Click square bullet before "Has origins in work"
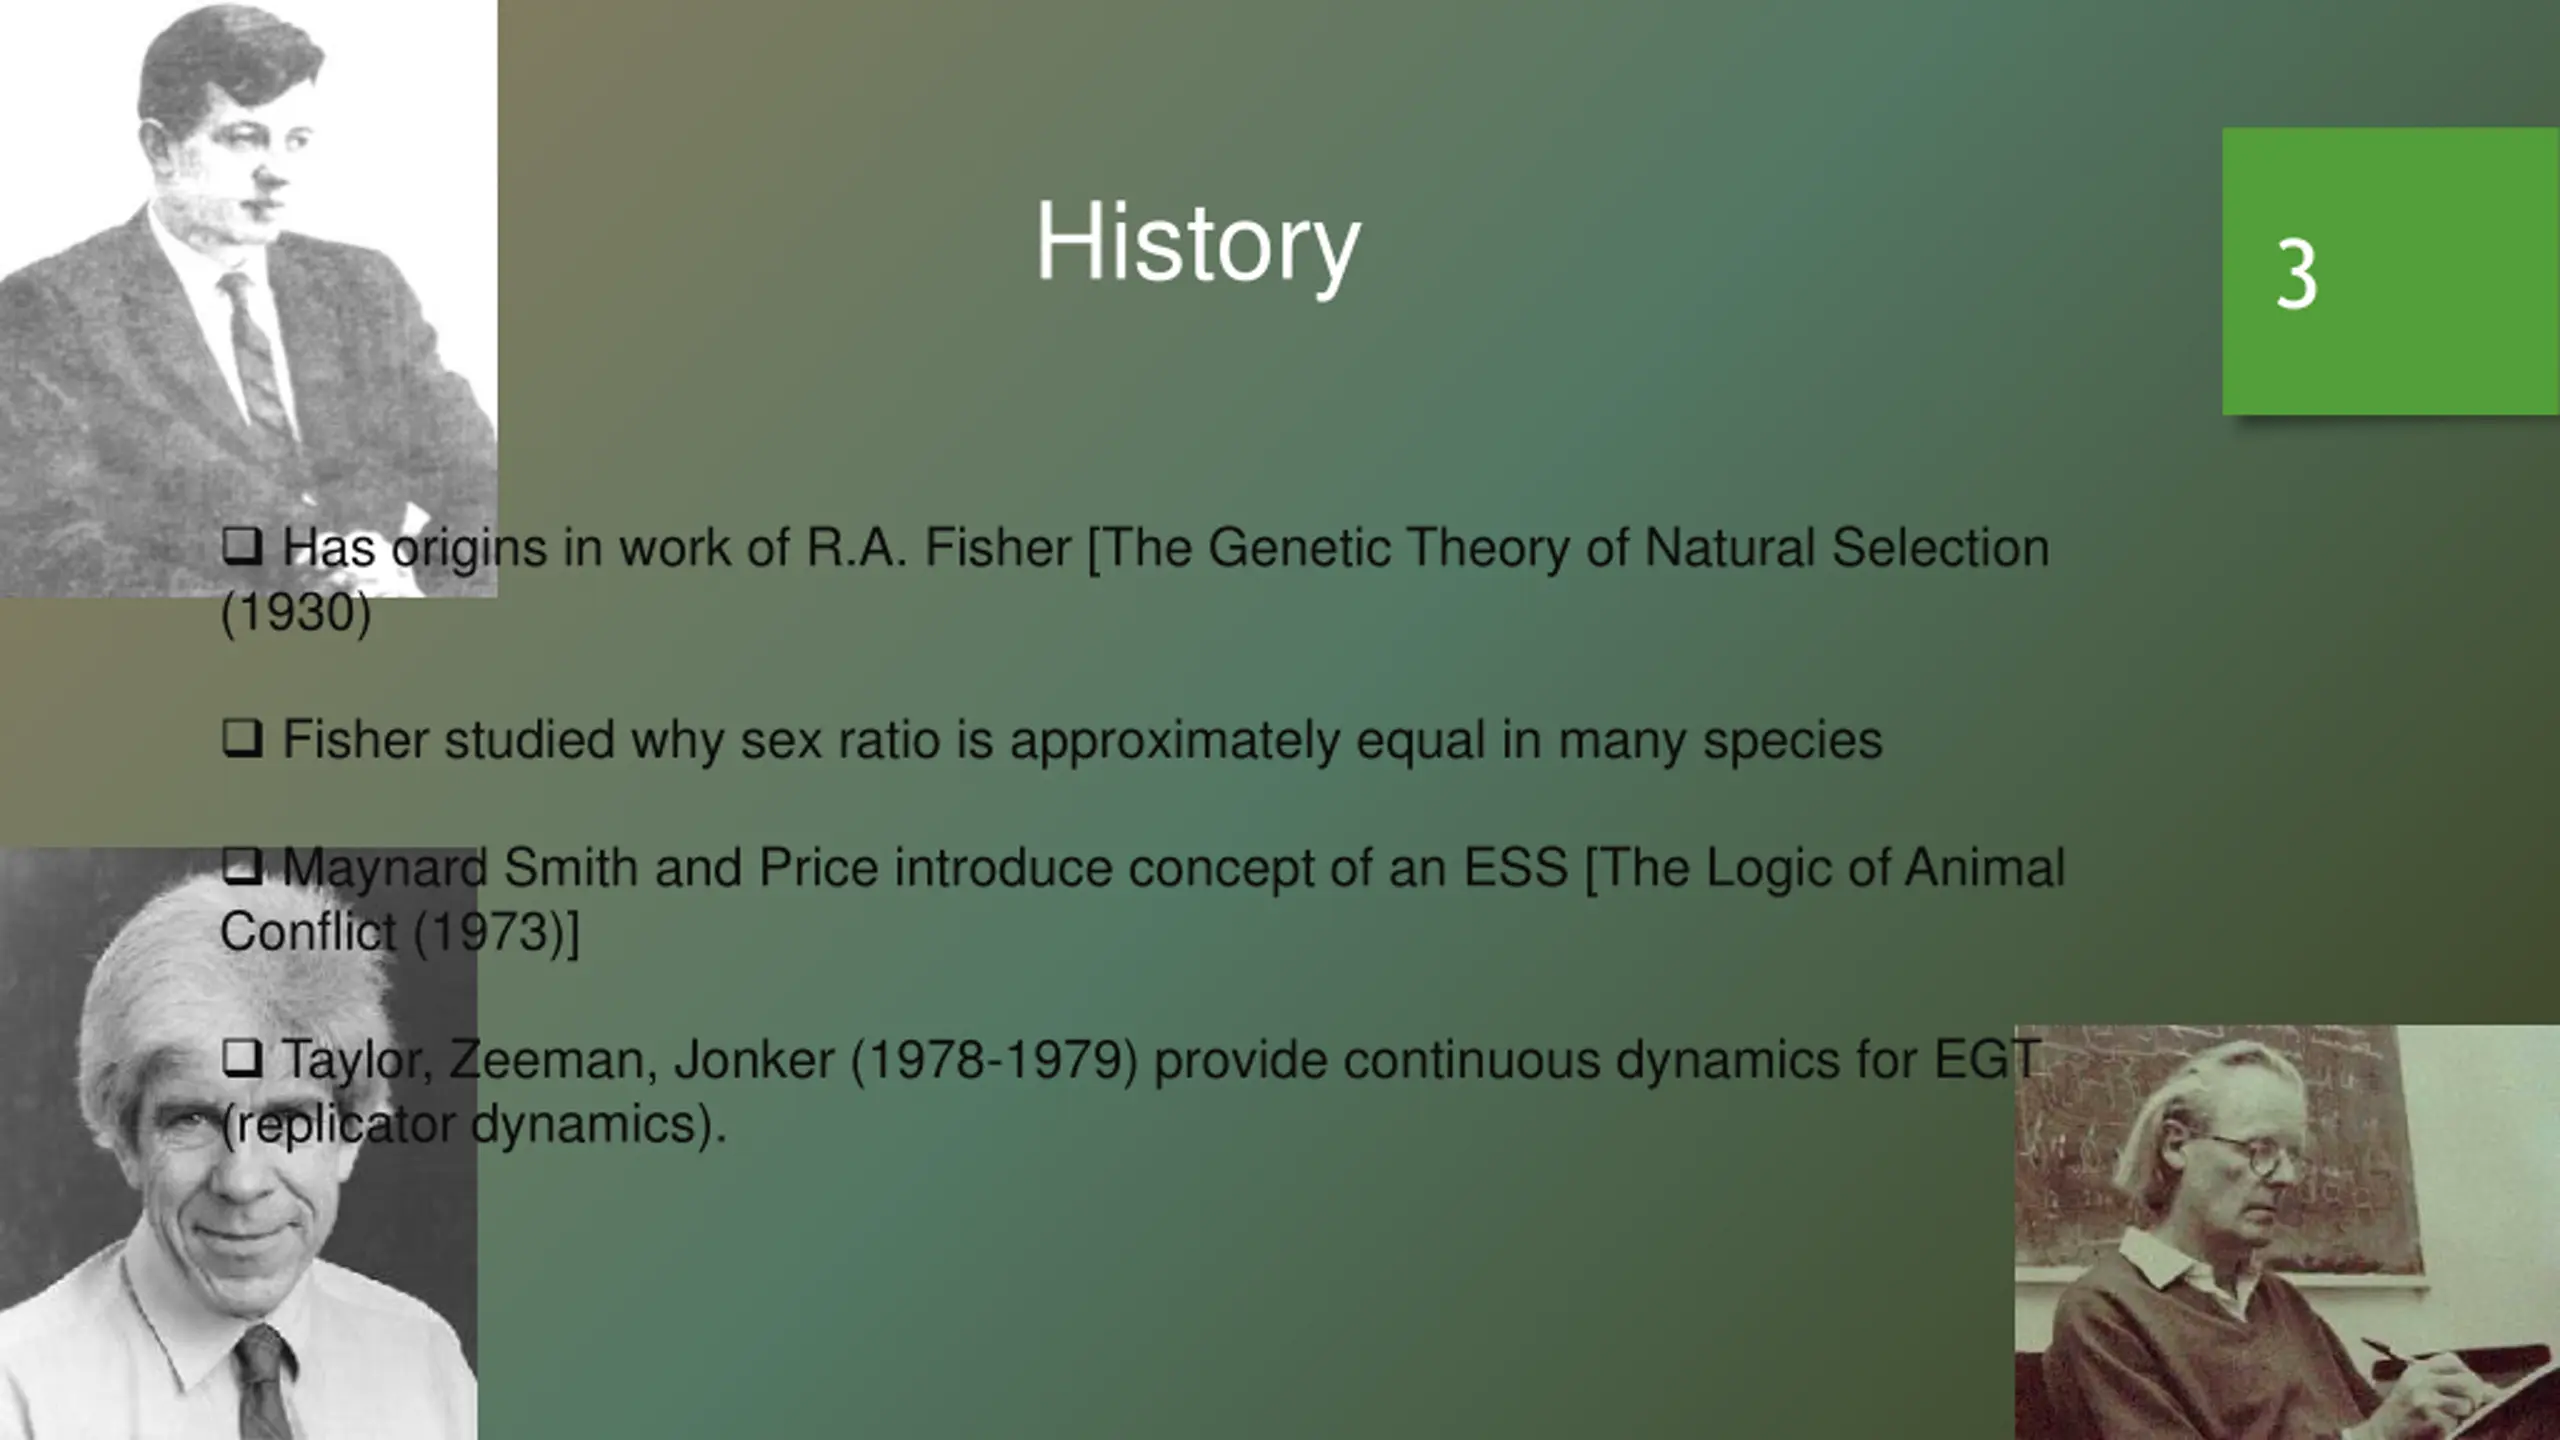Viewport: 2560px width, 1440px height. (242, 546)
